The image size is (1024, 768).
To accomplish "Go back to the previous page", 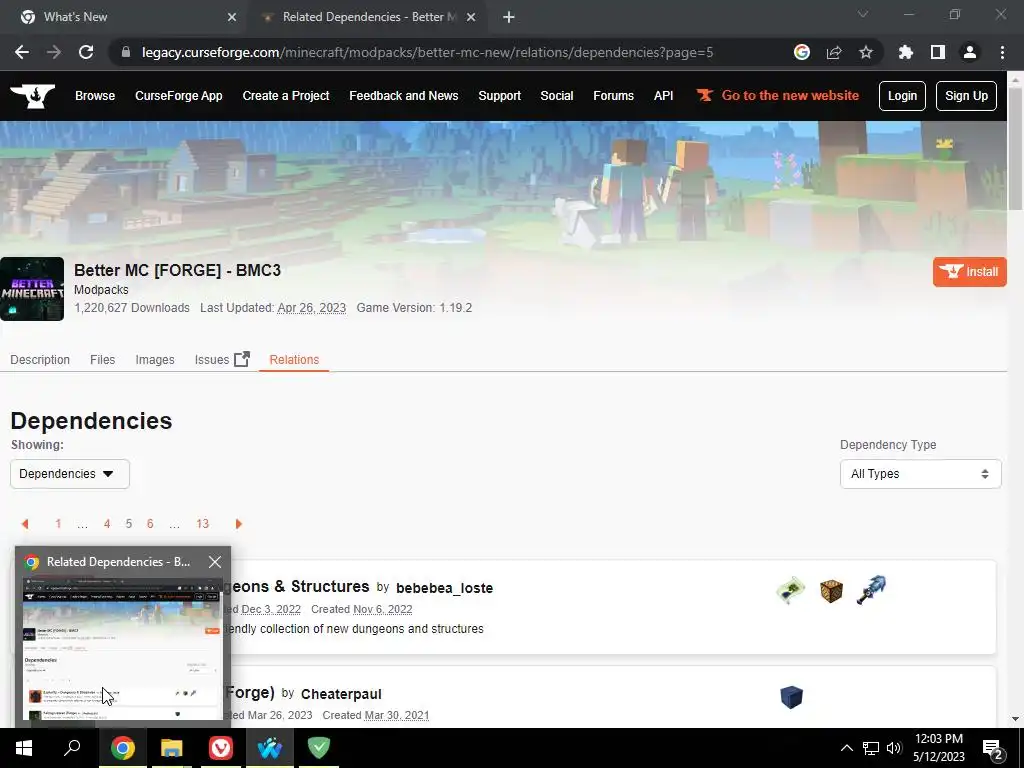I will point(22,52).
